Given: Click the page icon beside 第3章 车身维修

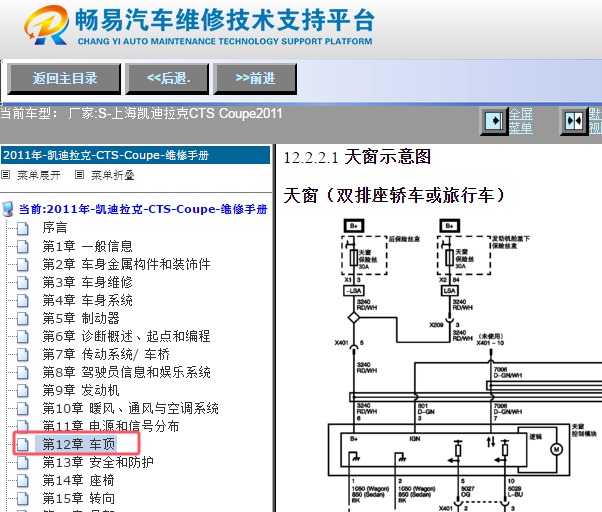Looking at the screenshot, I should [23, 282].
